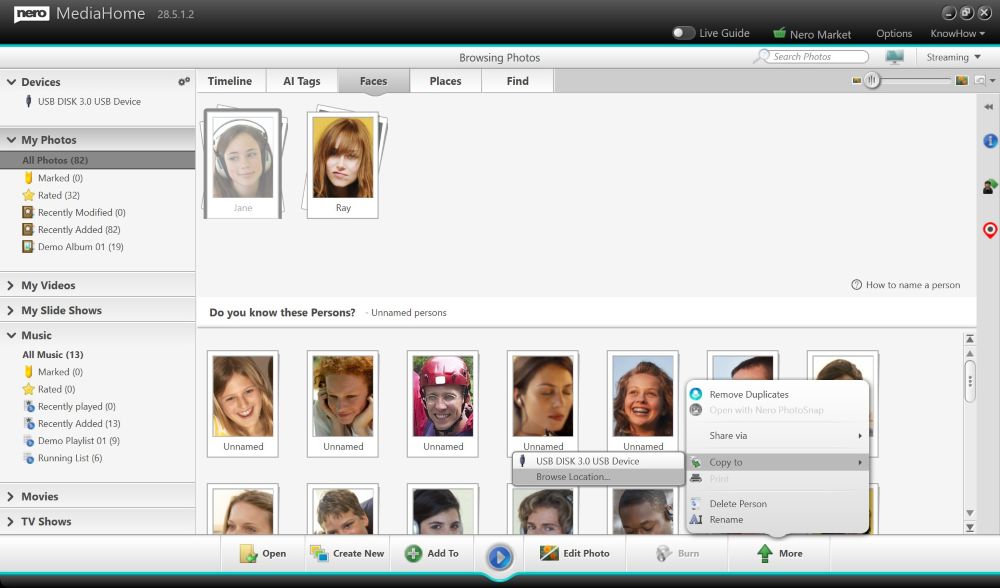Open the KnowHow dropdown
The height and width of the screenshot is (588, 1000).
[x=957, y=33]
